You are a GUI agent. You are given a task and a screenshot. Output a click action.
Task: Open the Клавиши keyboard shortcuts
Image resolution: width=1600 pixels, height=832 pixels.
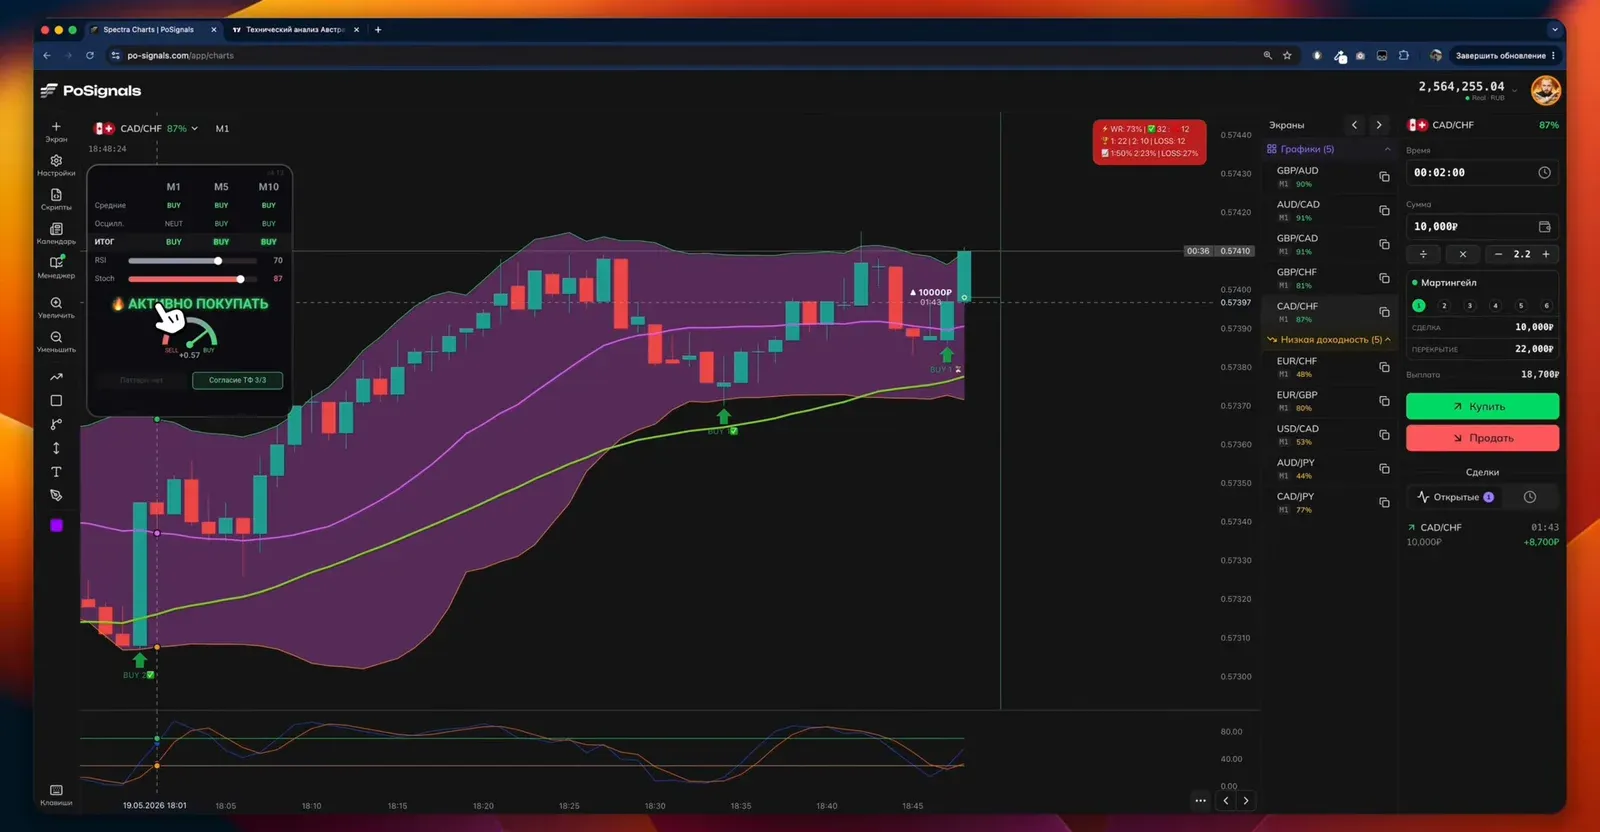56,795
